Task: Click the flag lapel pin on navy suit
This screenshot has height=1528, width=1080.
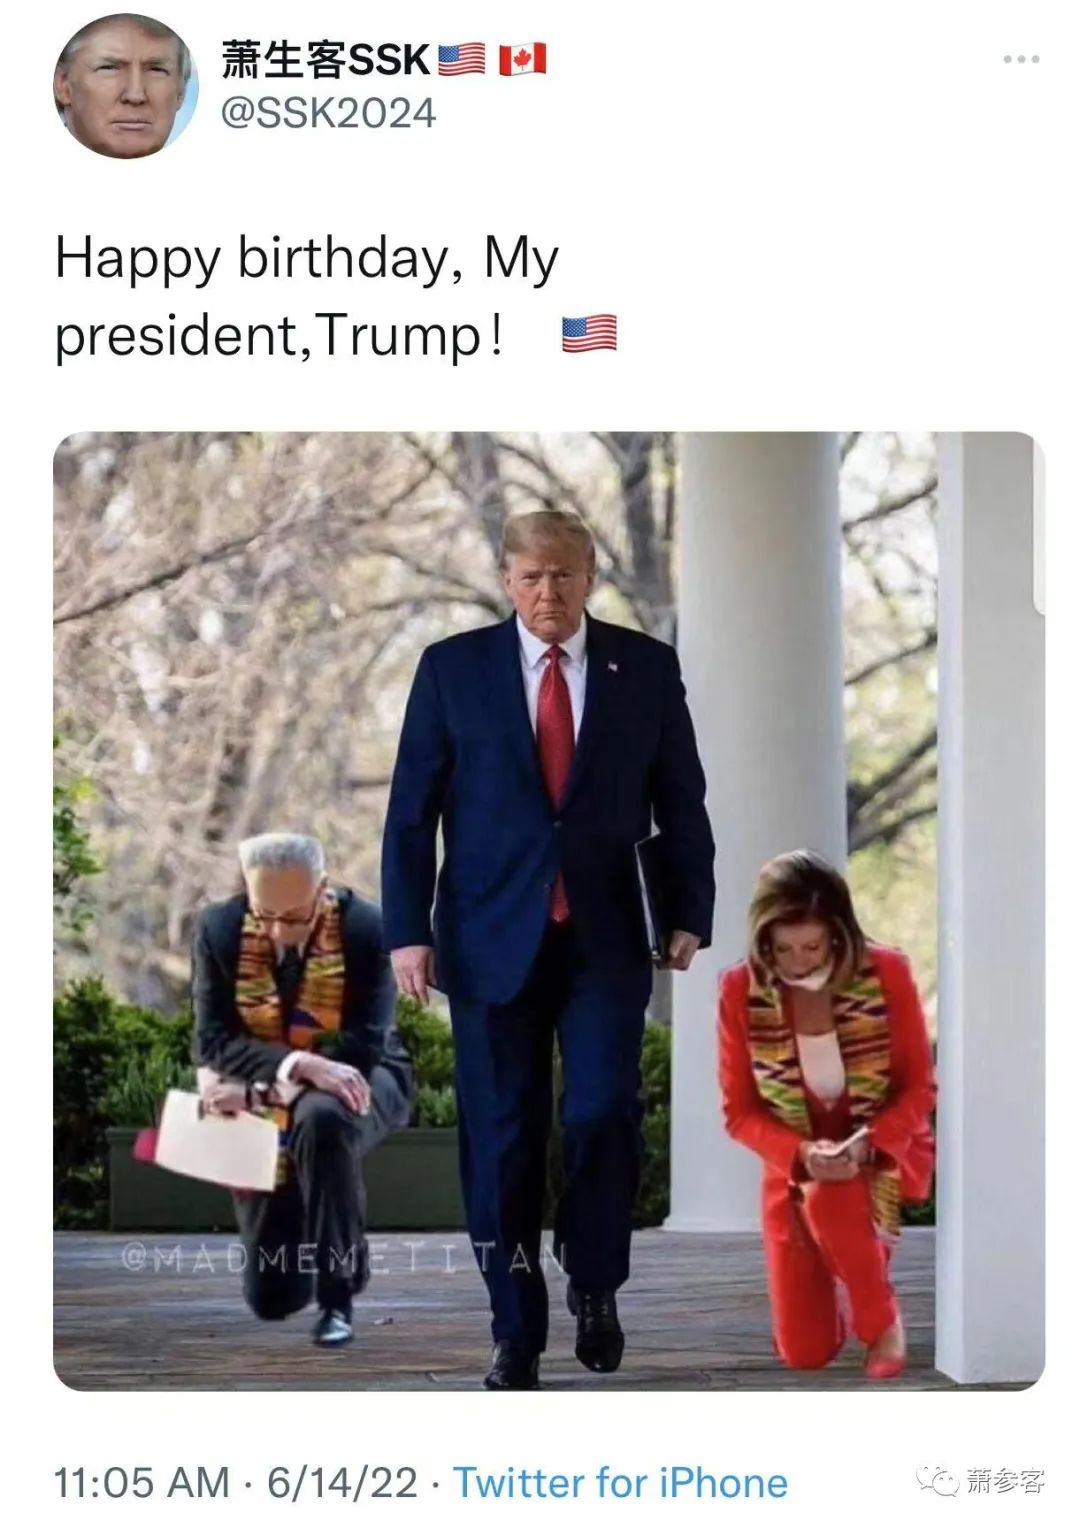Action: pos(611,665)
